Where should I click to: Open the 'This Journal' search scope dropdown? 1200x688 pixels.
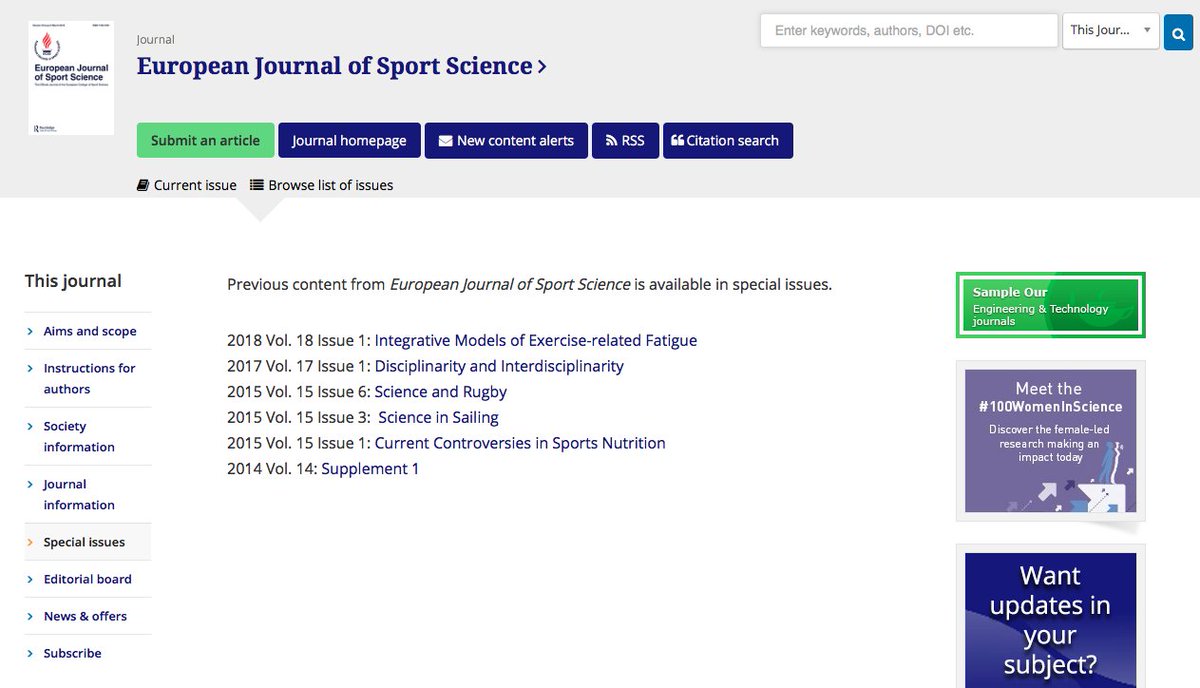tap(1110, 30)
